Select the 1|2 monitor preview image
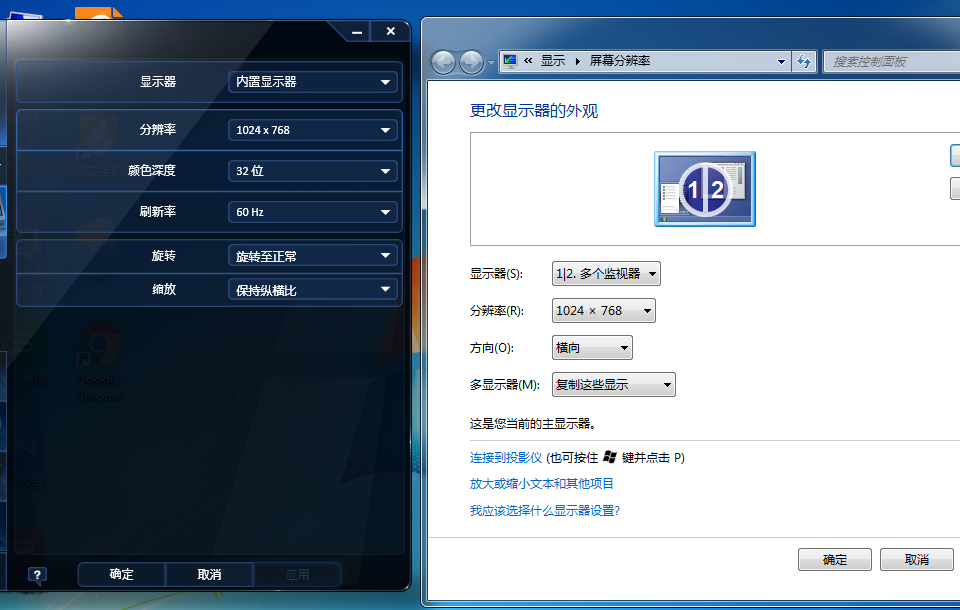Viewport: 960px width, 610px height. tap(704, 189)
